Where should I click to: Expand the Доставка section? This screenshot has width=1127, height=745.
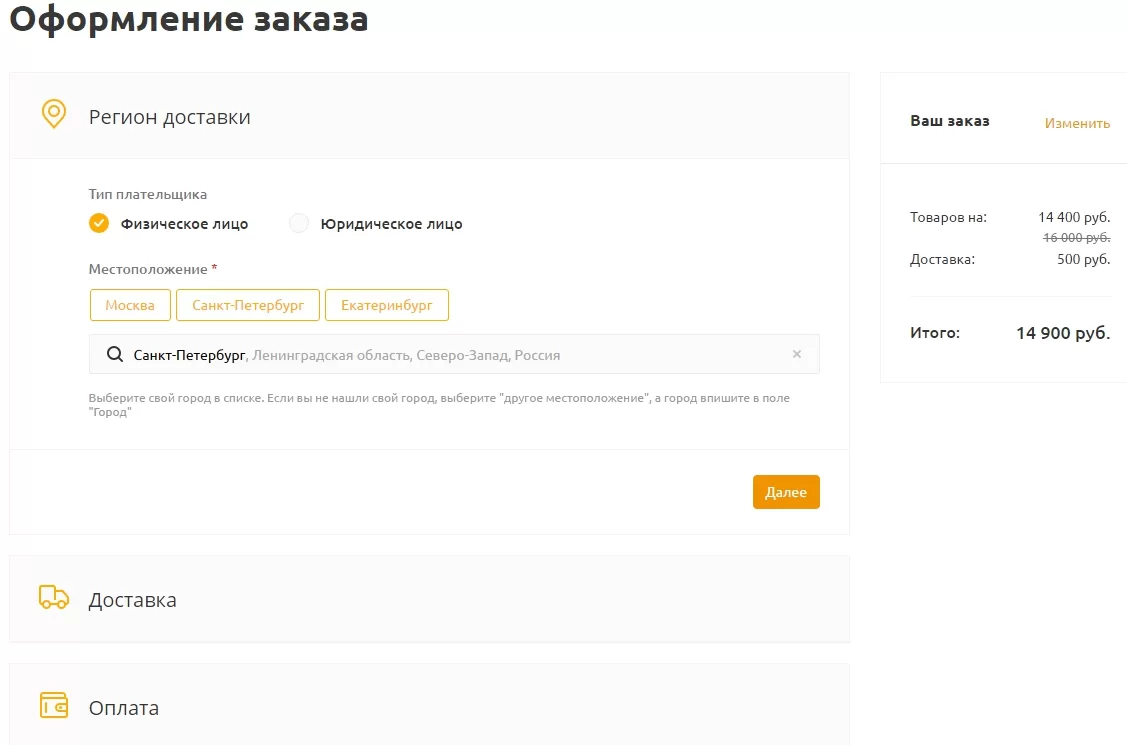click(x=429, y=599)
